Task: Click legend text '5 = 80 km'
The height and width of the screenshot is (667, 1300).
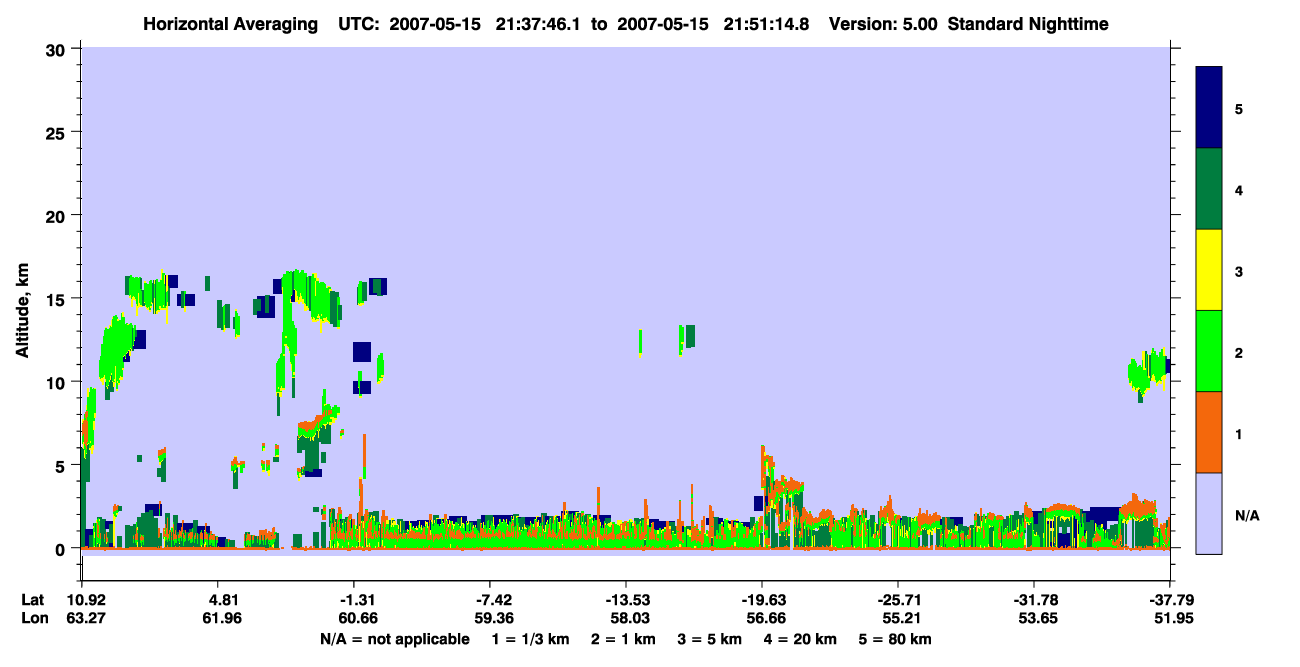Action: click(896, 639)
